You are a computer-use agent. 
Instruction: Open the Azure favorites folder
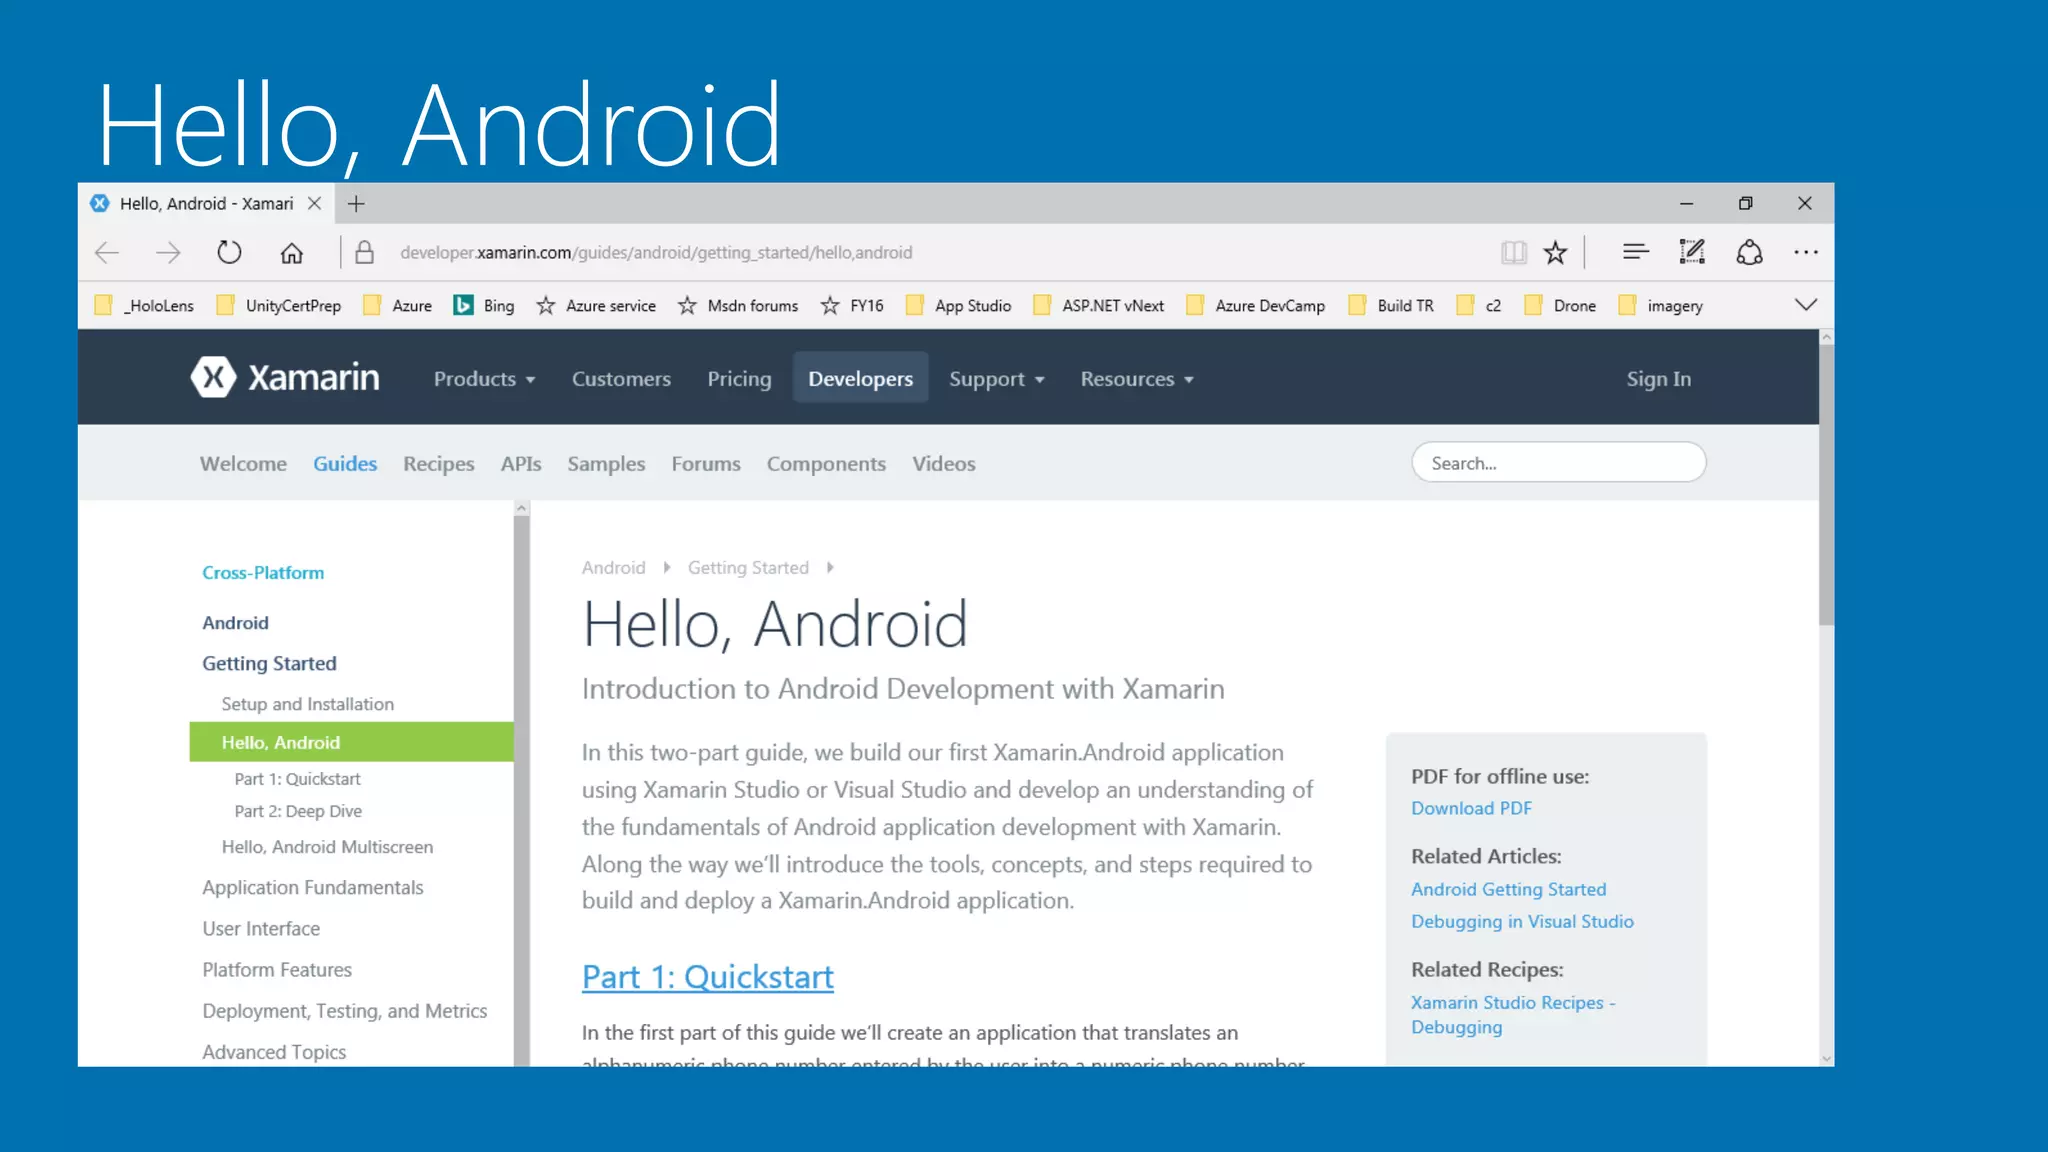pyautogui.click(x=397, y=306)
